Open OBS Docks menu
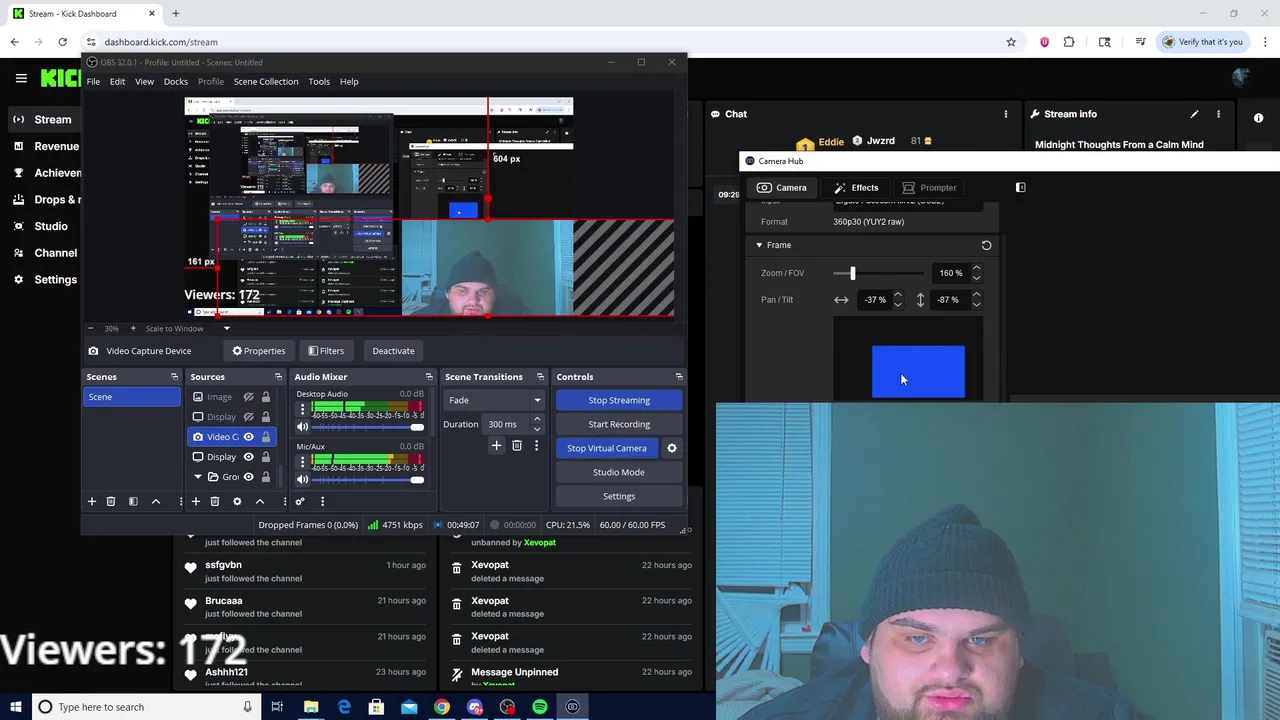 point(175,81)
